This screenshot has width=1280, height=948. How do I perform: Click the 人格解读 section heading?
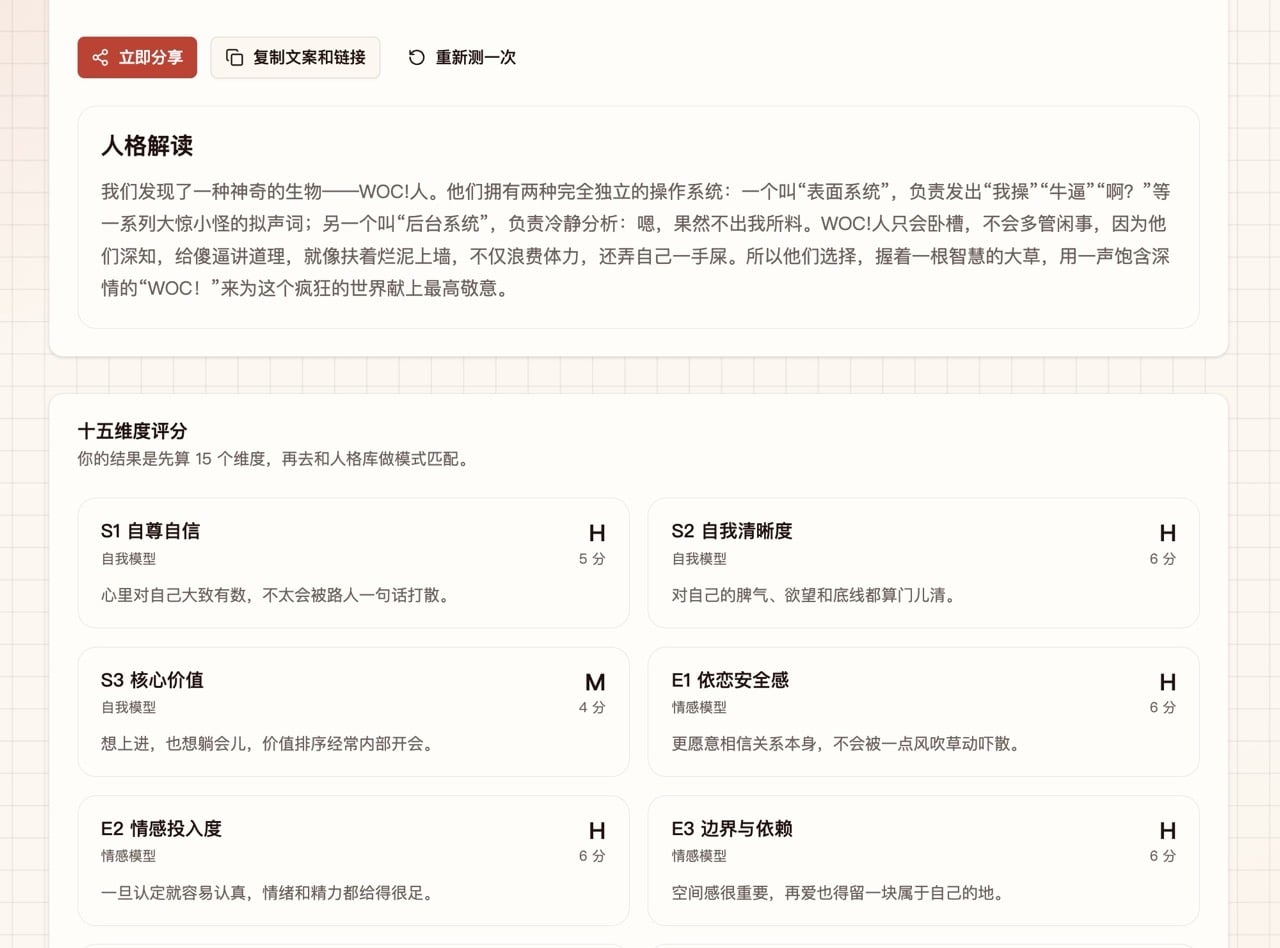pos(146,146)
